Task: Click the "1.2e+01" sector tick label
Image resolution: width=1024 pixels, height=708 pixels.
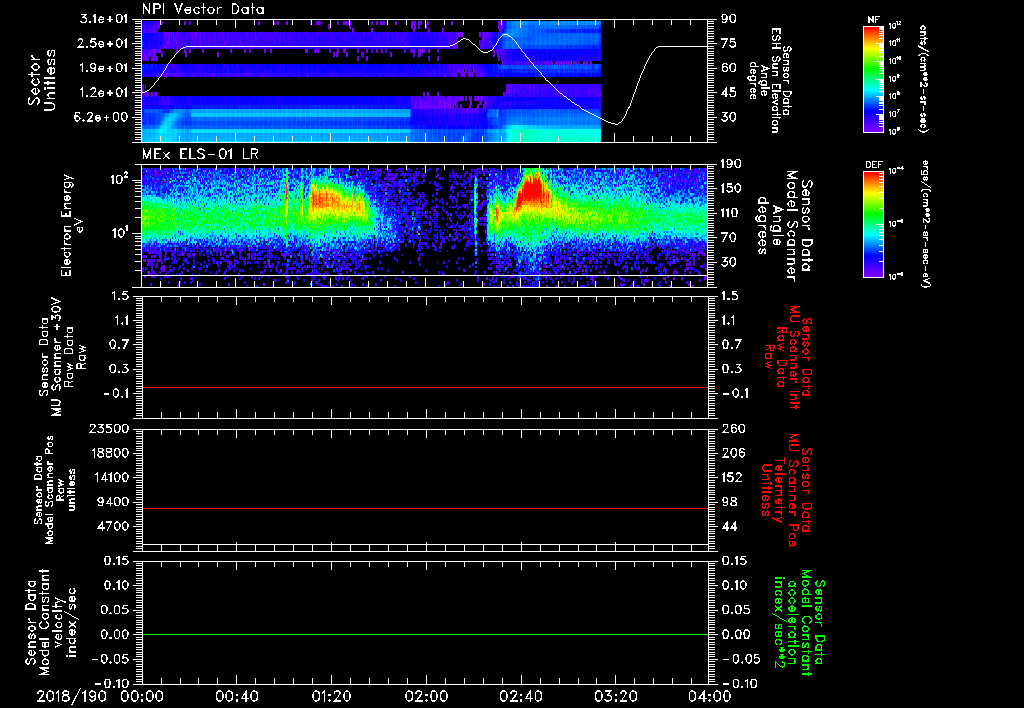Action: pos(104,93)
